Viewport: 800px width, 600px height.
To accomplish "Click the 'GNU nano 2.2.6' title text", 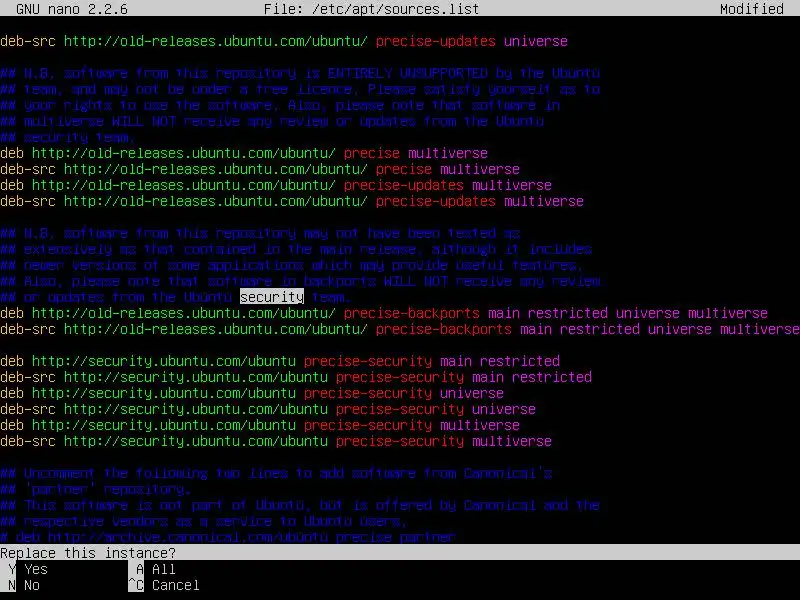I will [x=72, y=9].
